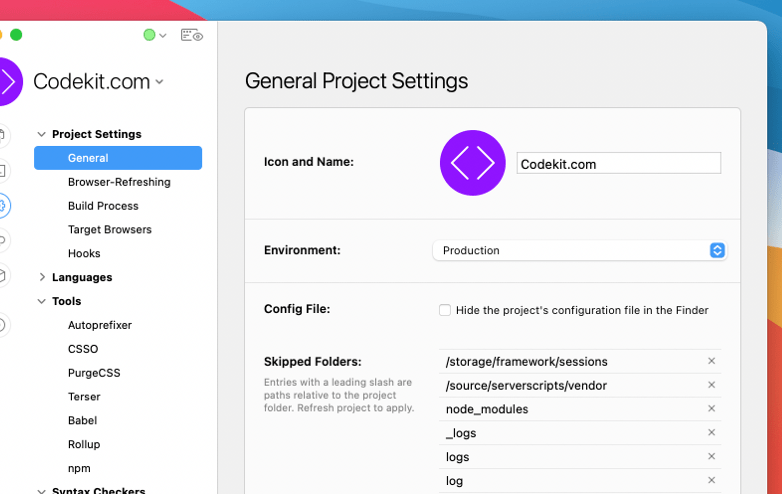Collapse the Tools section
Image resolution: width=782 pixels, height=494 pixels.
tap(42, 301)
